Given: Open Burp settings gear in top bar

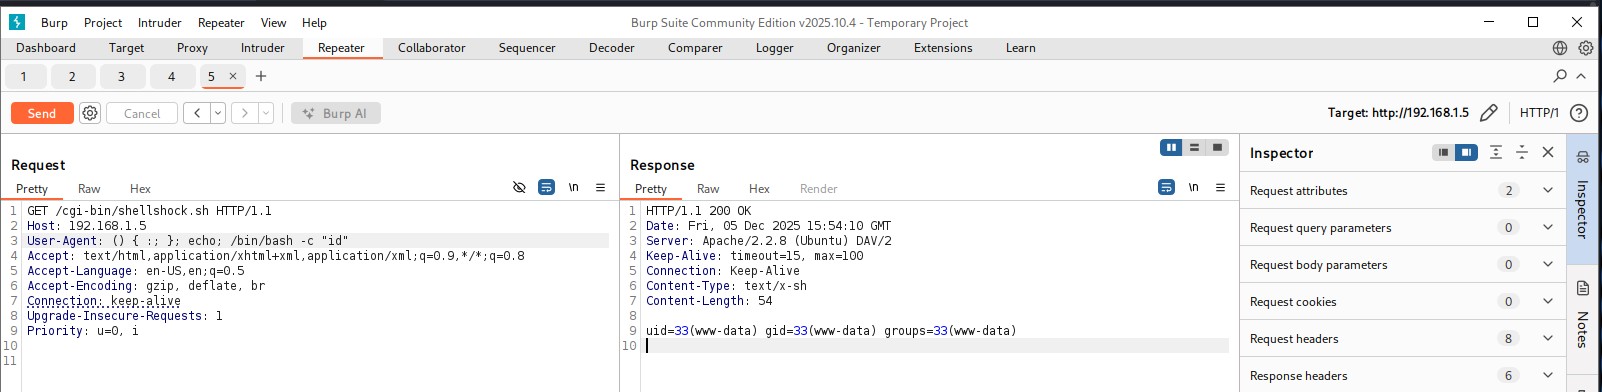Looking at the screenshot, I should [x=1585, y=48].
